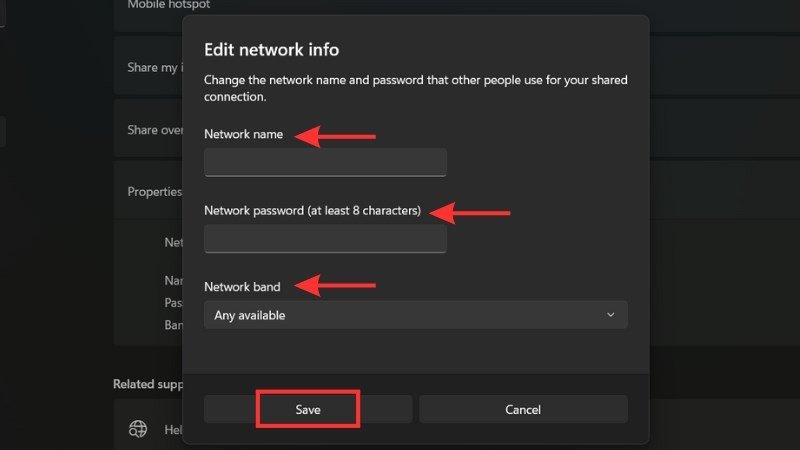Focus the Network name text field

pos(325,162)
